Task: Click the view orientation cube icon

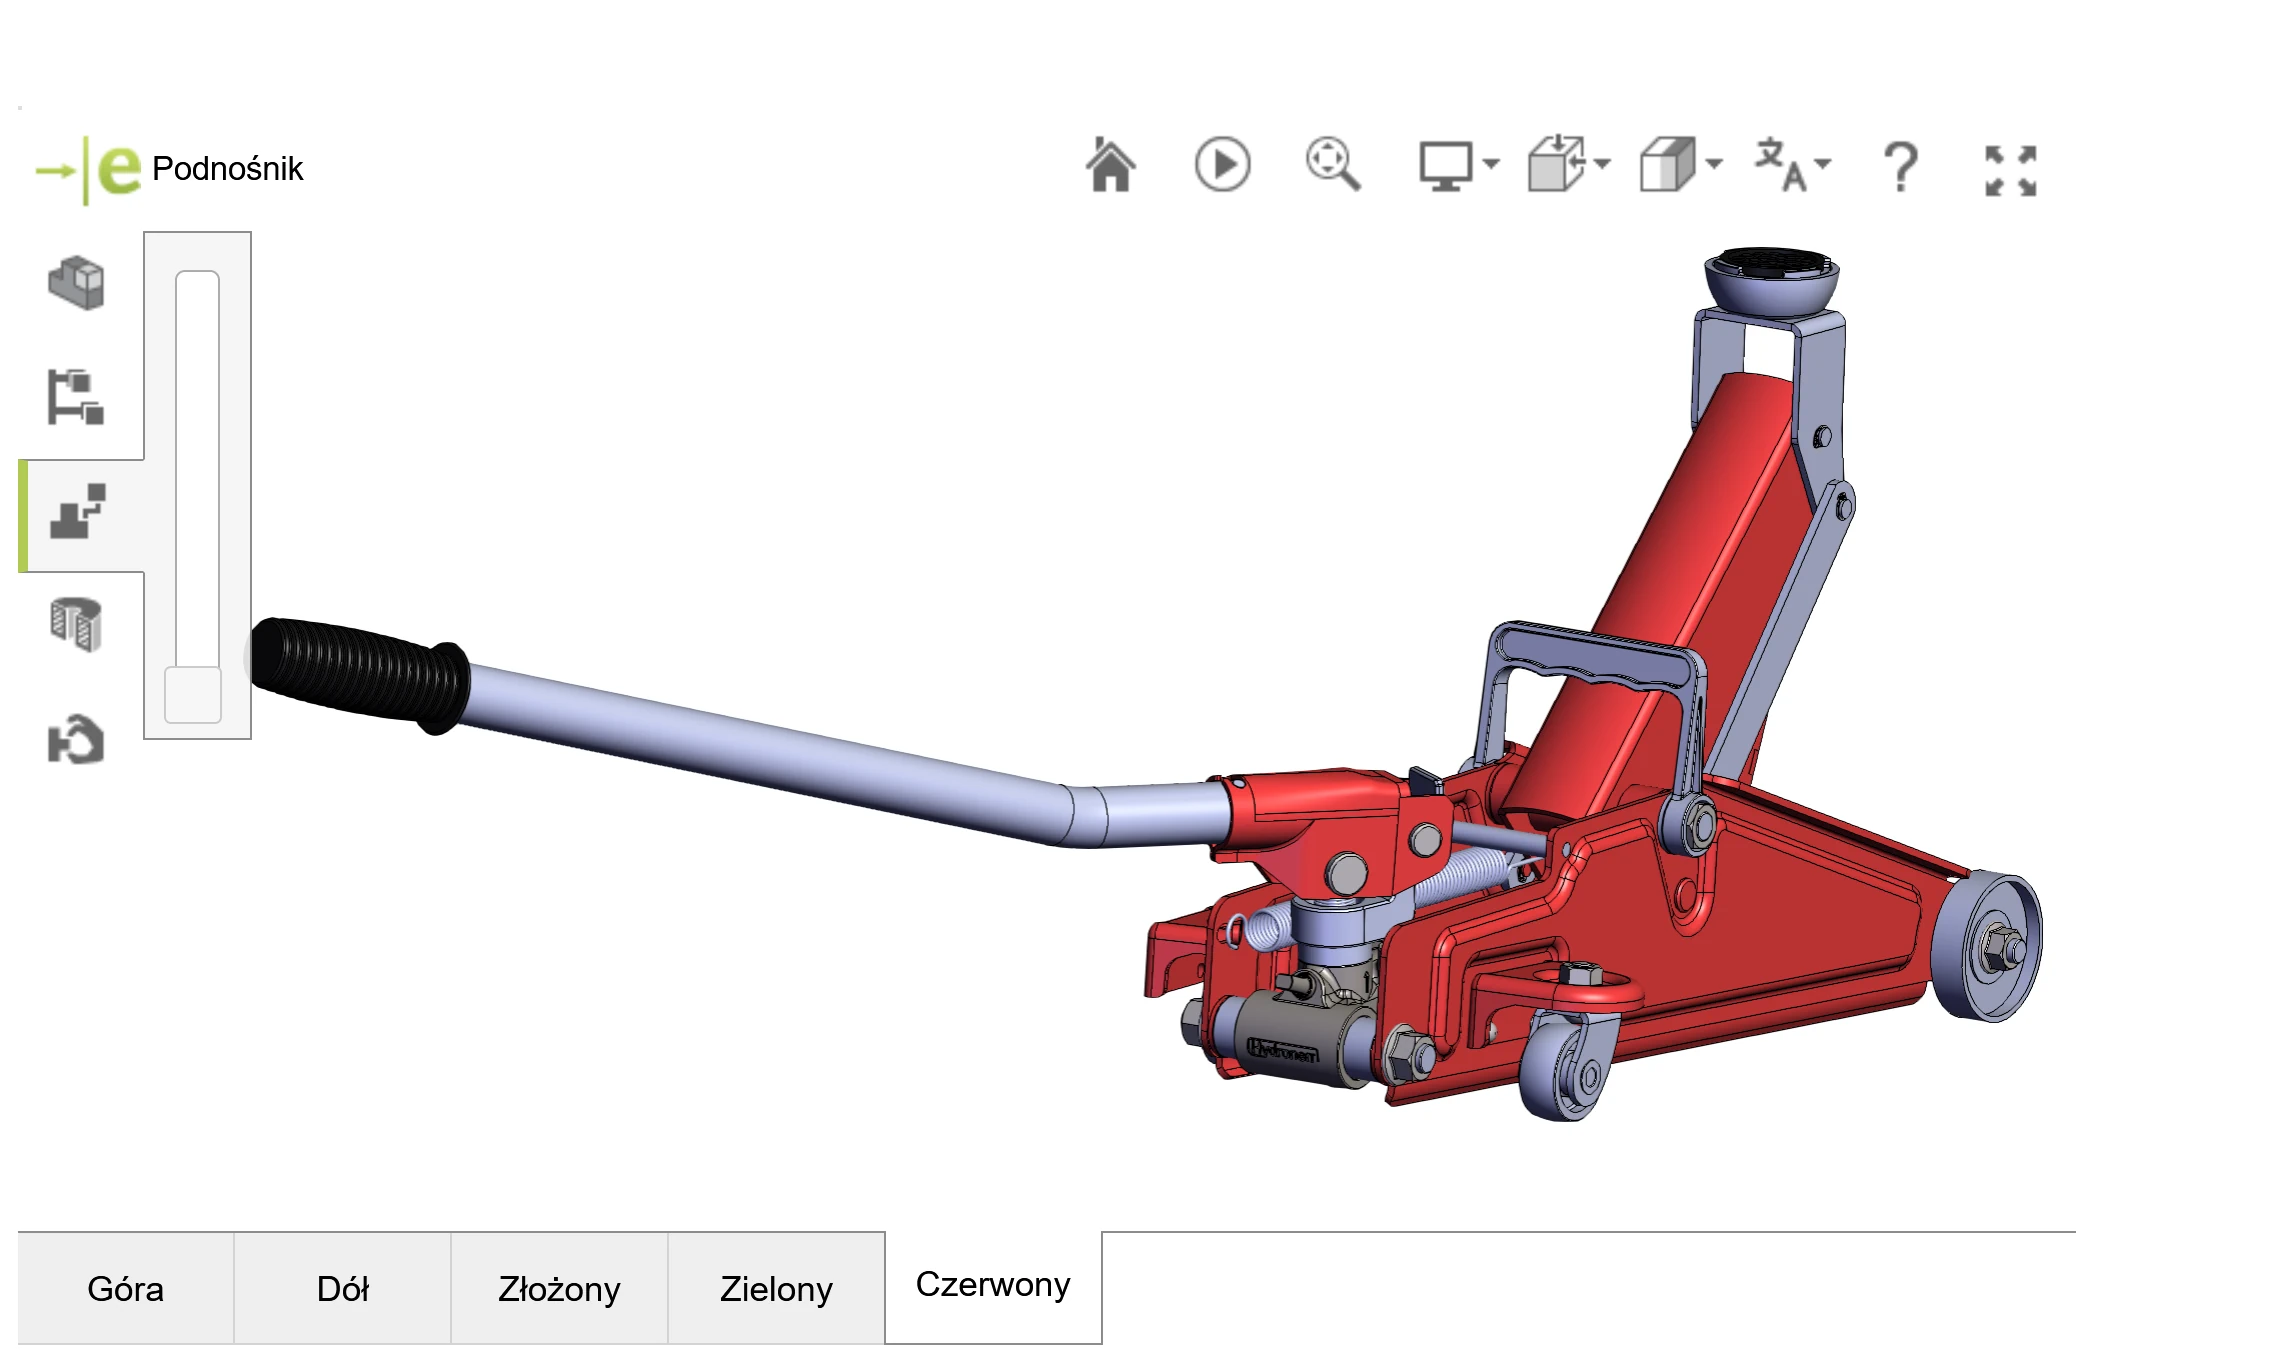Action: pyautogui.click(x=1556, y=165)
